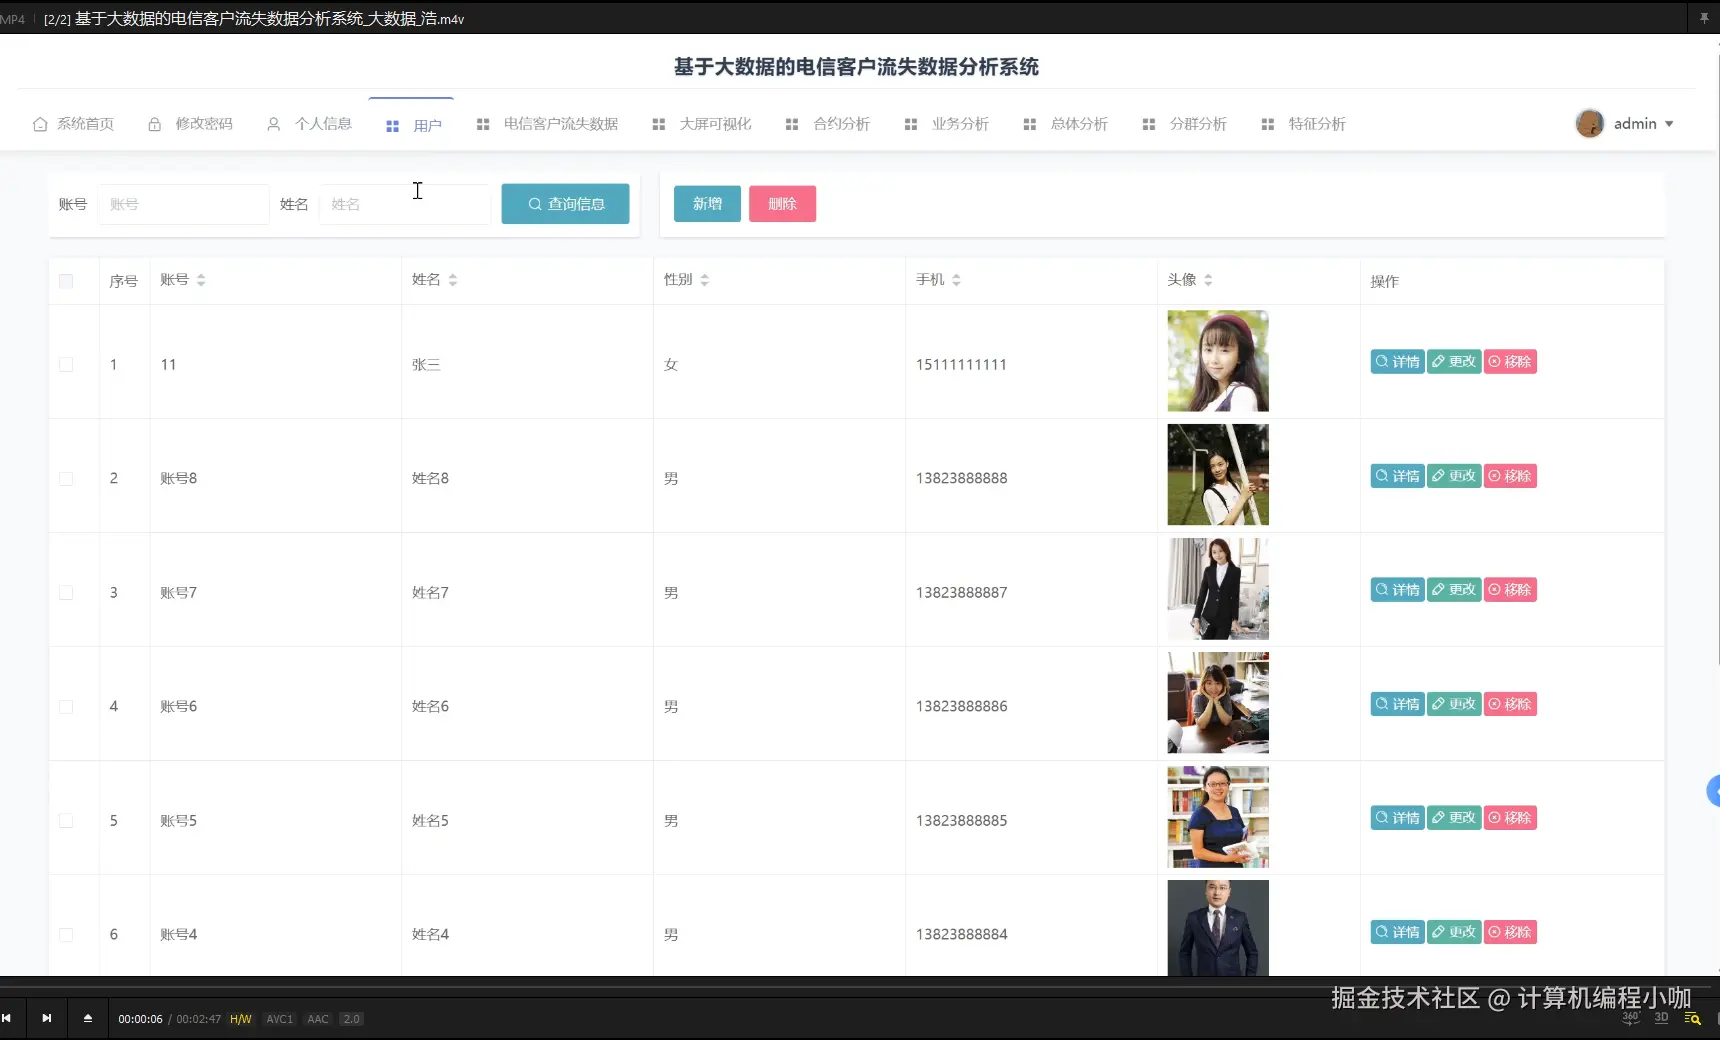The image size is (1720, 1040).
Task: Click the person icon next to 个人信息
Action: pyautogui.click(x=273, y=124)
